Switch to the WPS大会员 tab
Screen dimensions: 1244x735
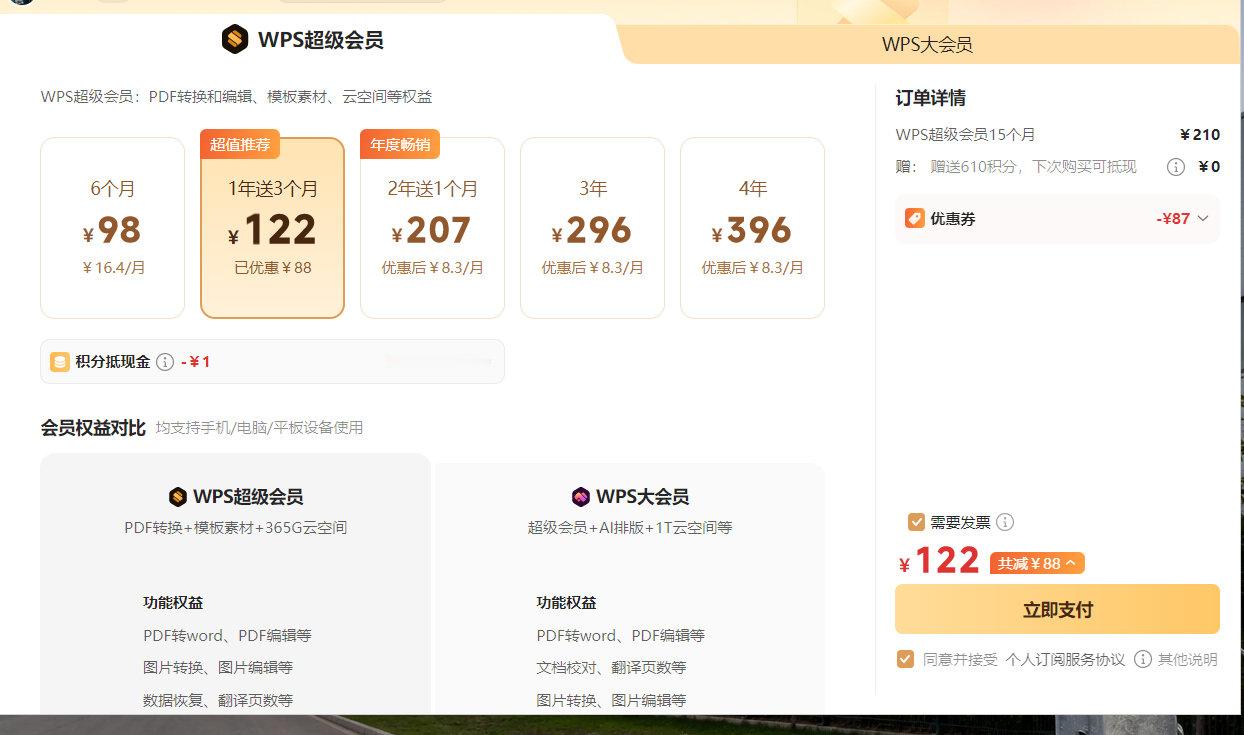pos(926,45)
